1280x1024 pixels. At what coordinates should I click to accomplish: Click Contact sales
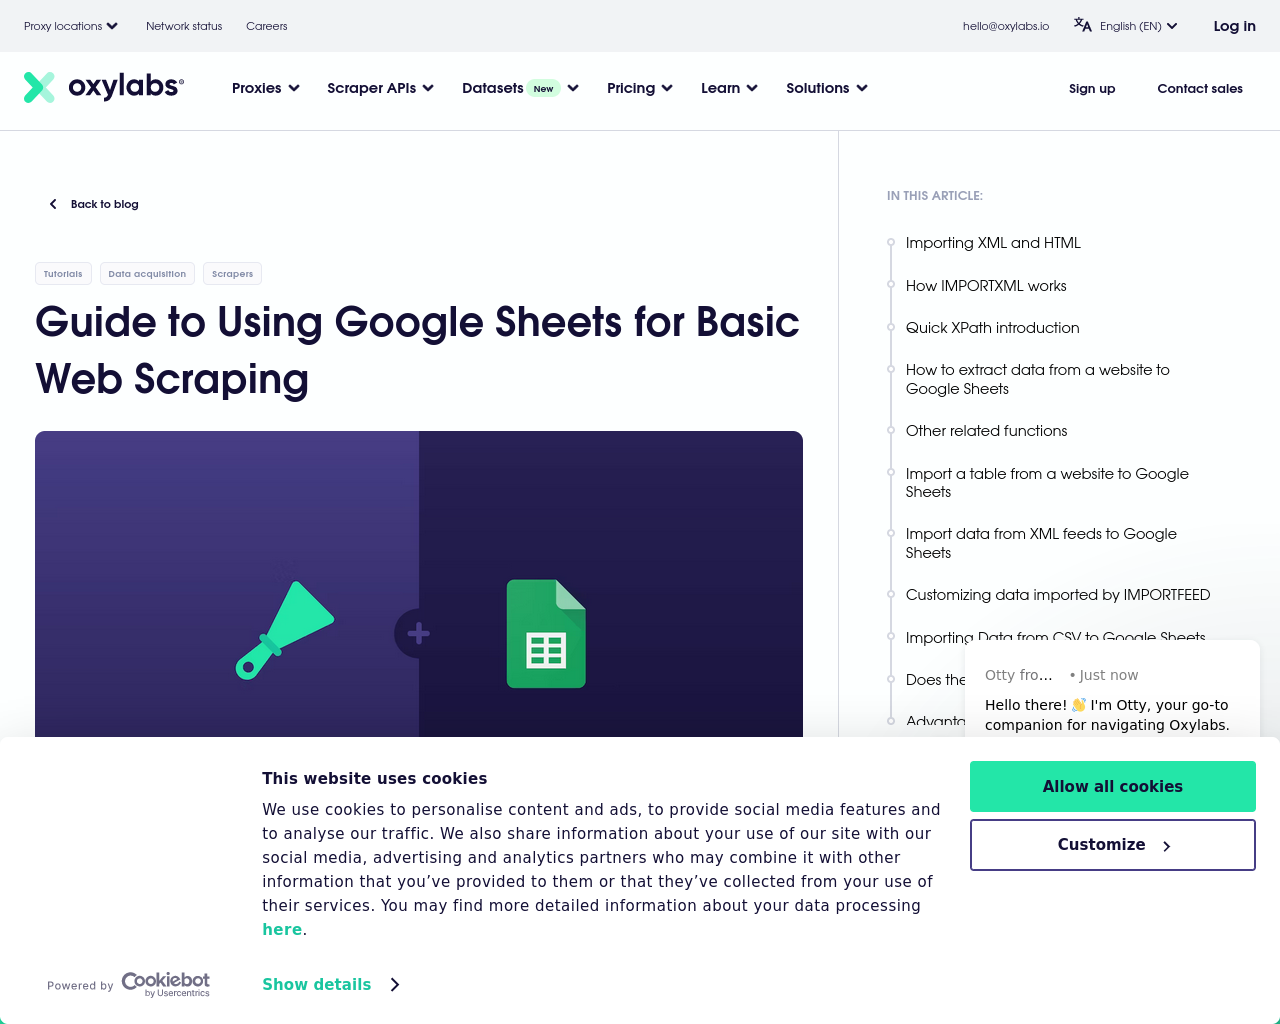click(x=1200, y=88)
